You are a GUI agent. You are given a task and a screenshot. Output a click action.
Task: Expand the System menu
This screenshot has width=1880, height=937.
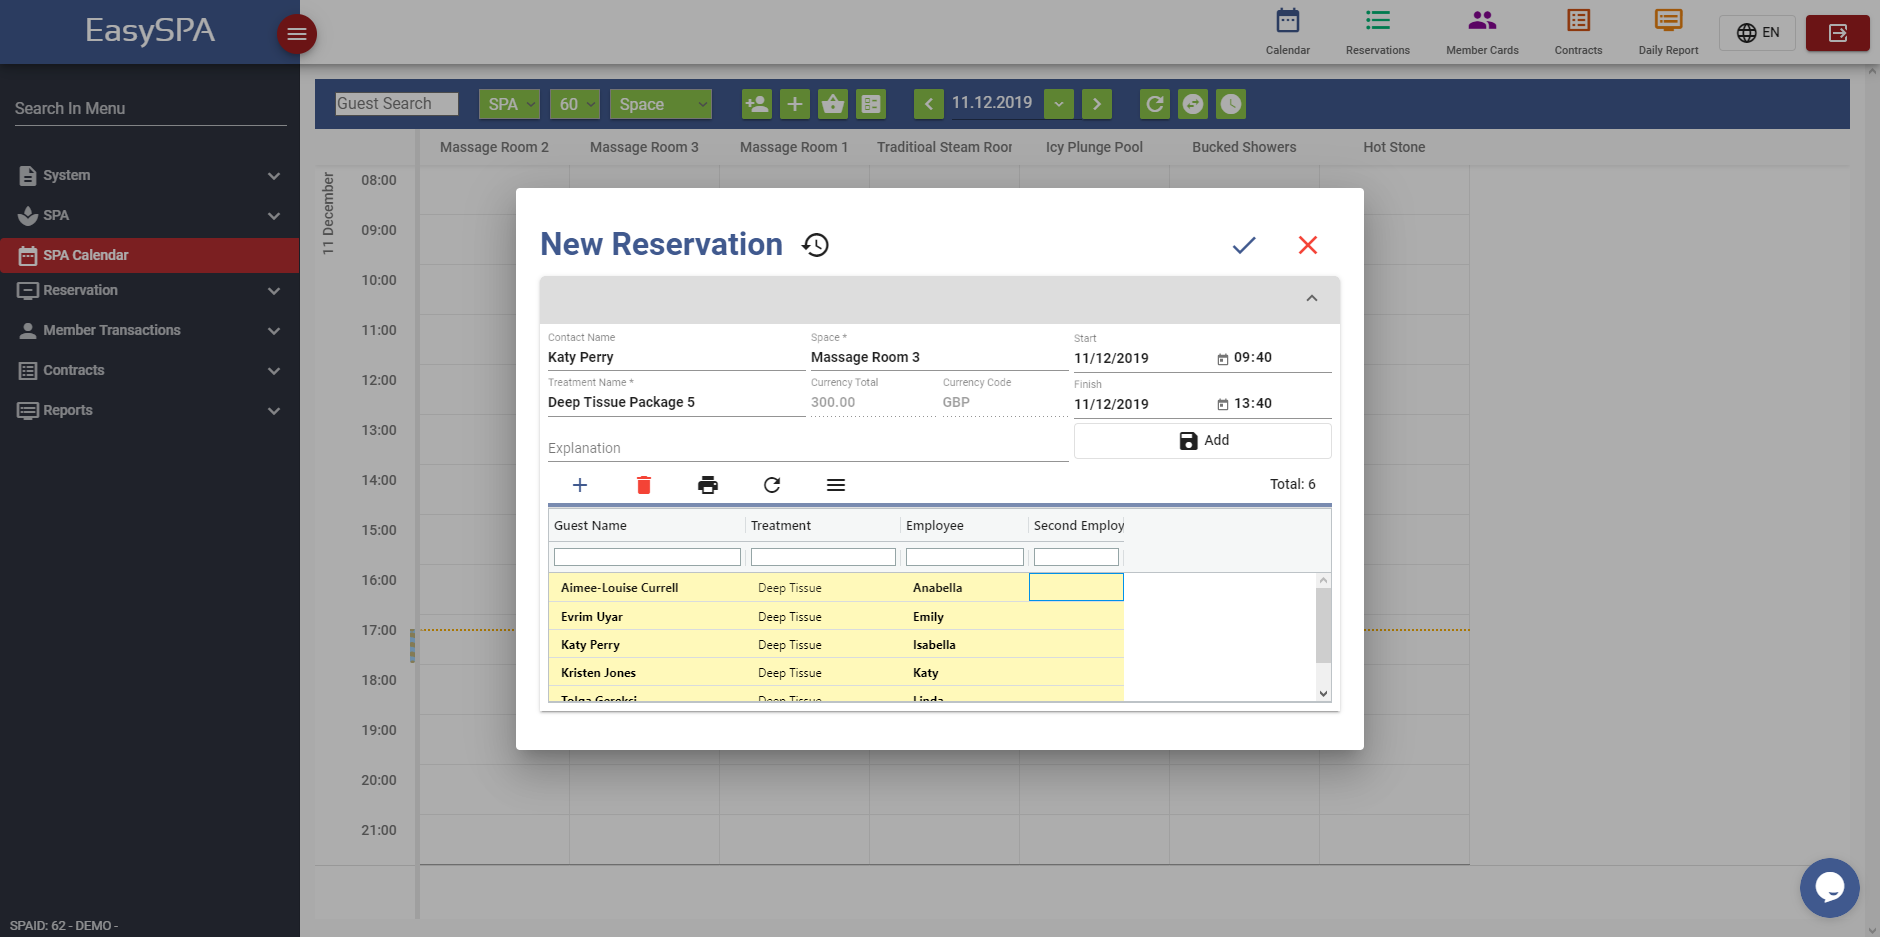(x=150, y=175)
